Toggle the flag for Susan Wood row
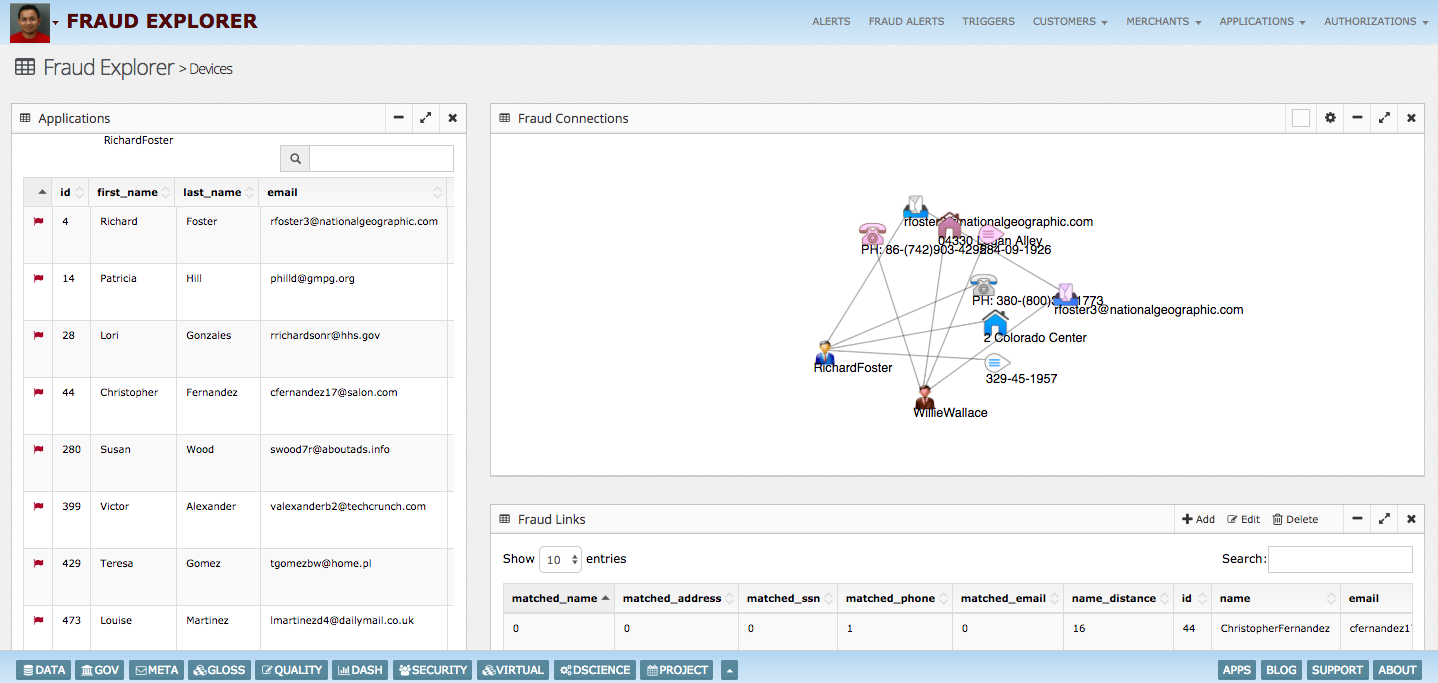This screenshot has height=683, width=1438. [39, 450]
